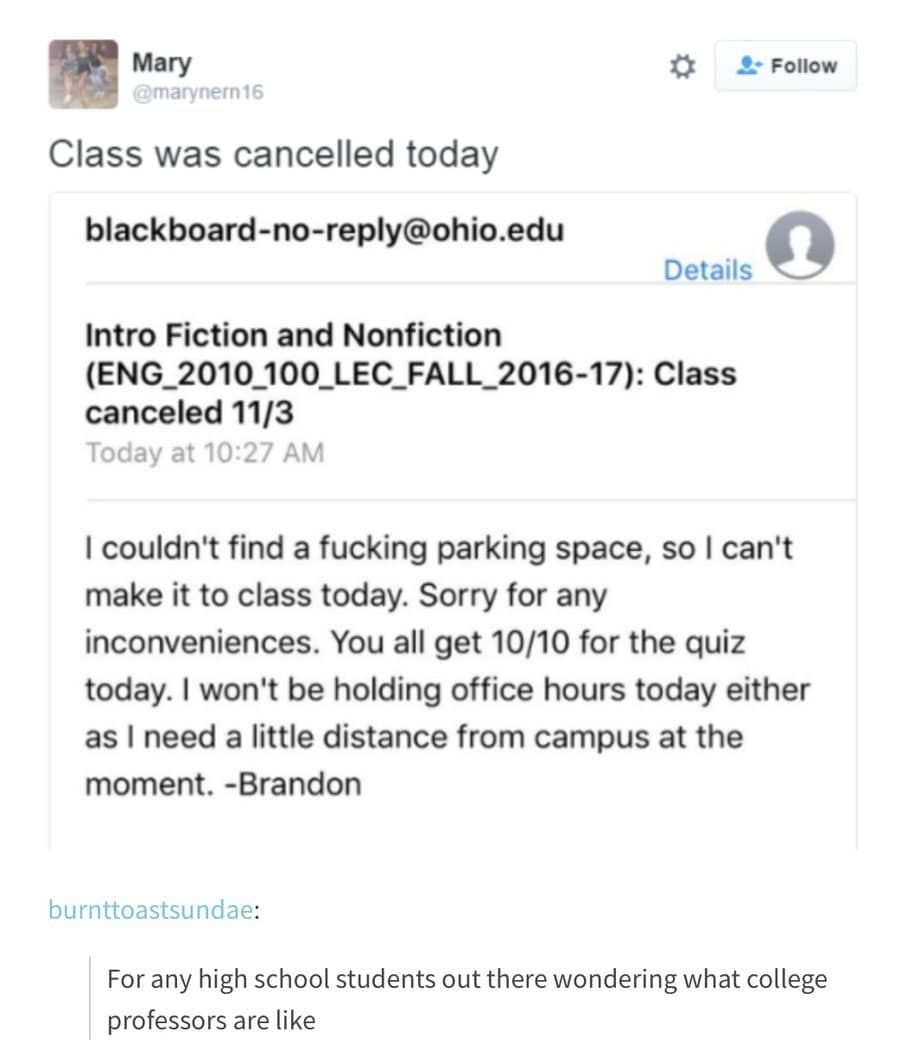Click the Follow button for Mary
Viewport: 900px width, 1050px height.
pos(785,67)
